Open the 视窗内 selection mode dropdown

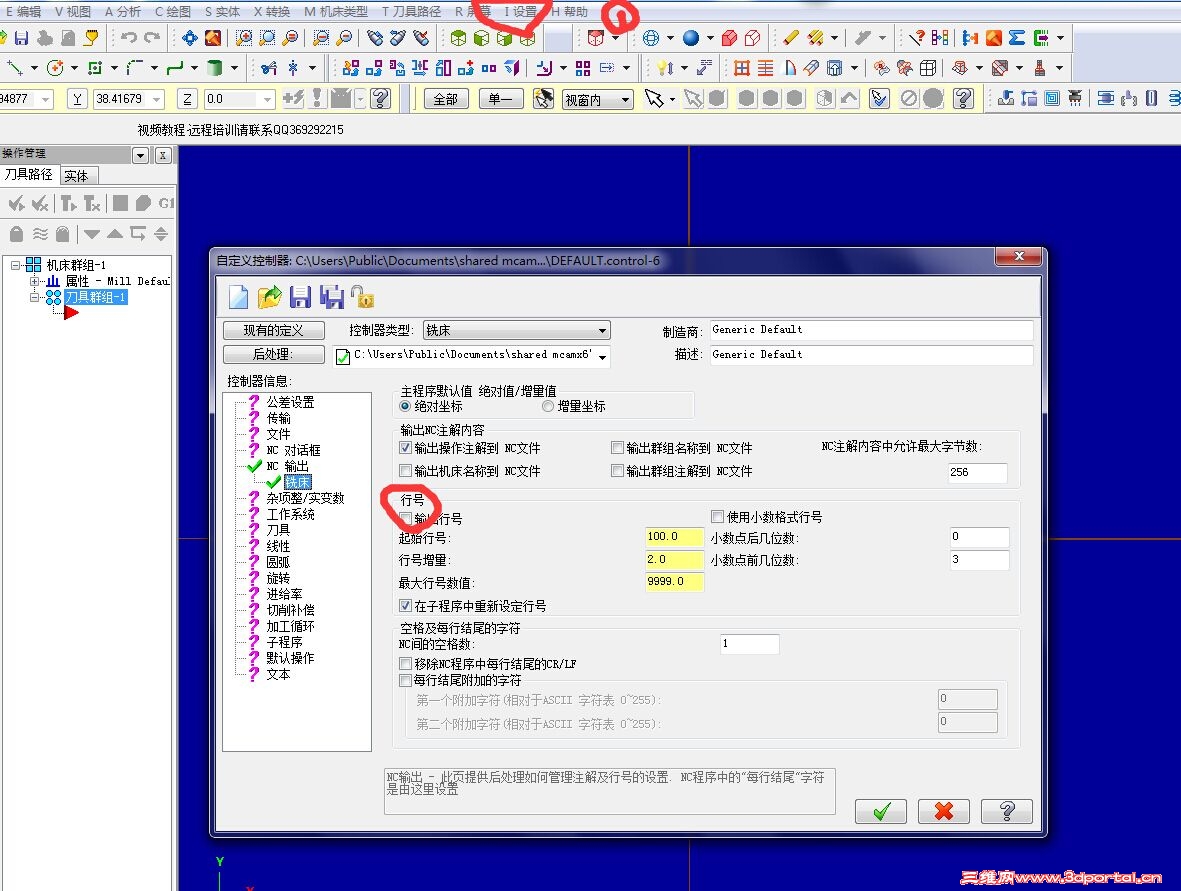598,99
